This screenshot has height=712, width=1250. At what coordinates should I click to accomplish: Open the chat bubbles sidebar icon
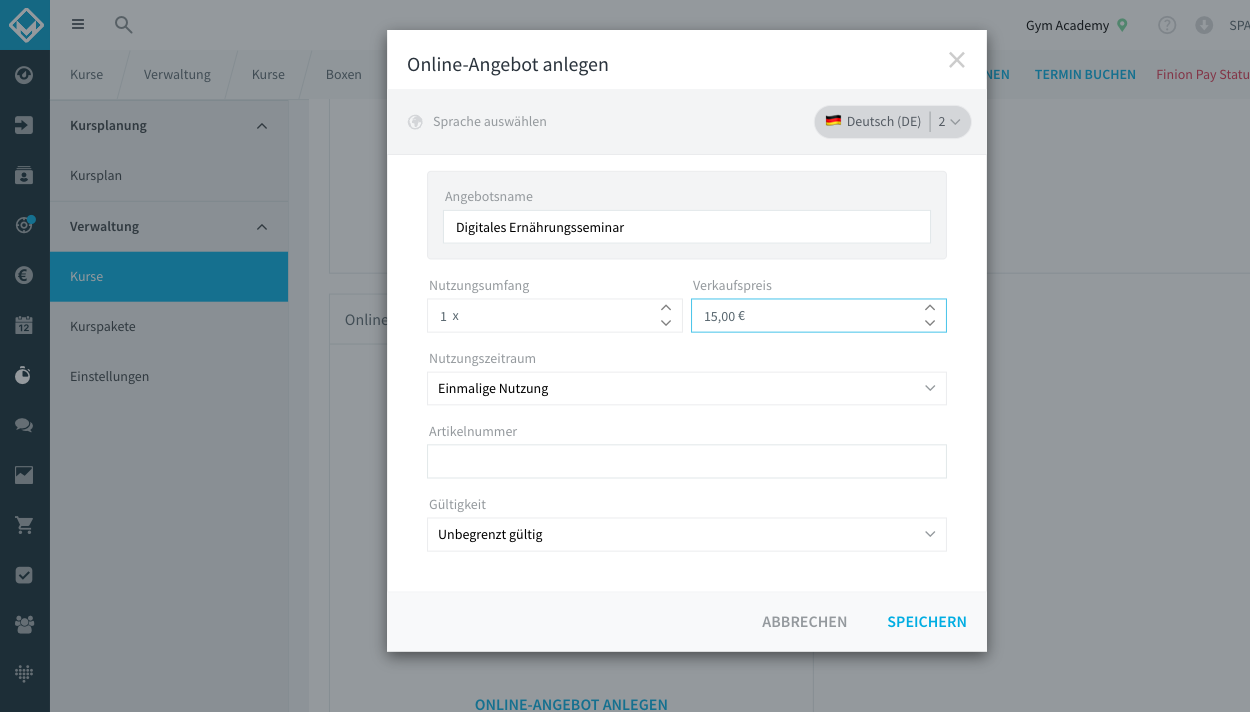click(x=25, y=425)
